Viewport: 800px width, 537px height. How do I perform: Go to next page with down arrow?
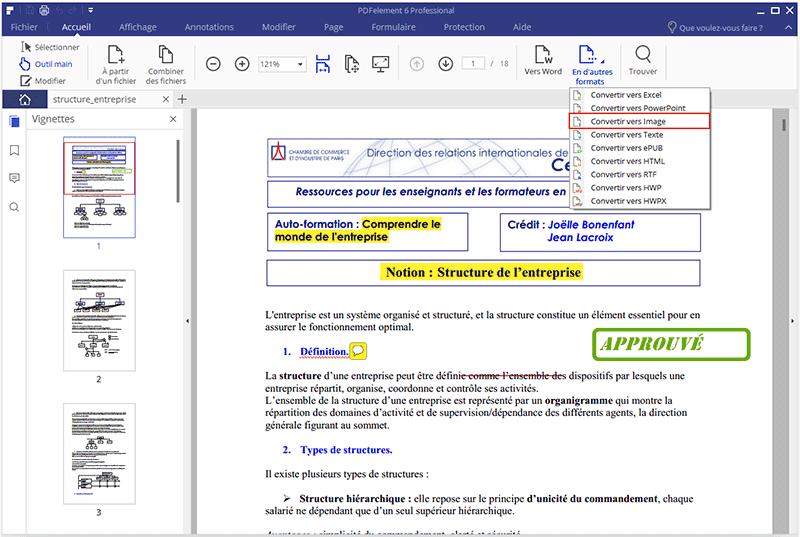coord(445,64)
